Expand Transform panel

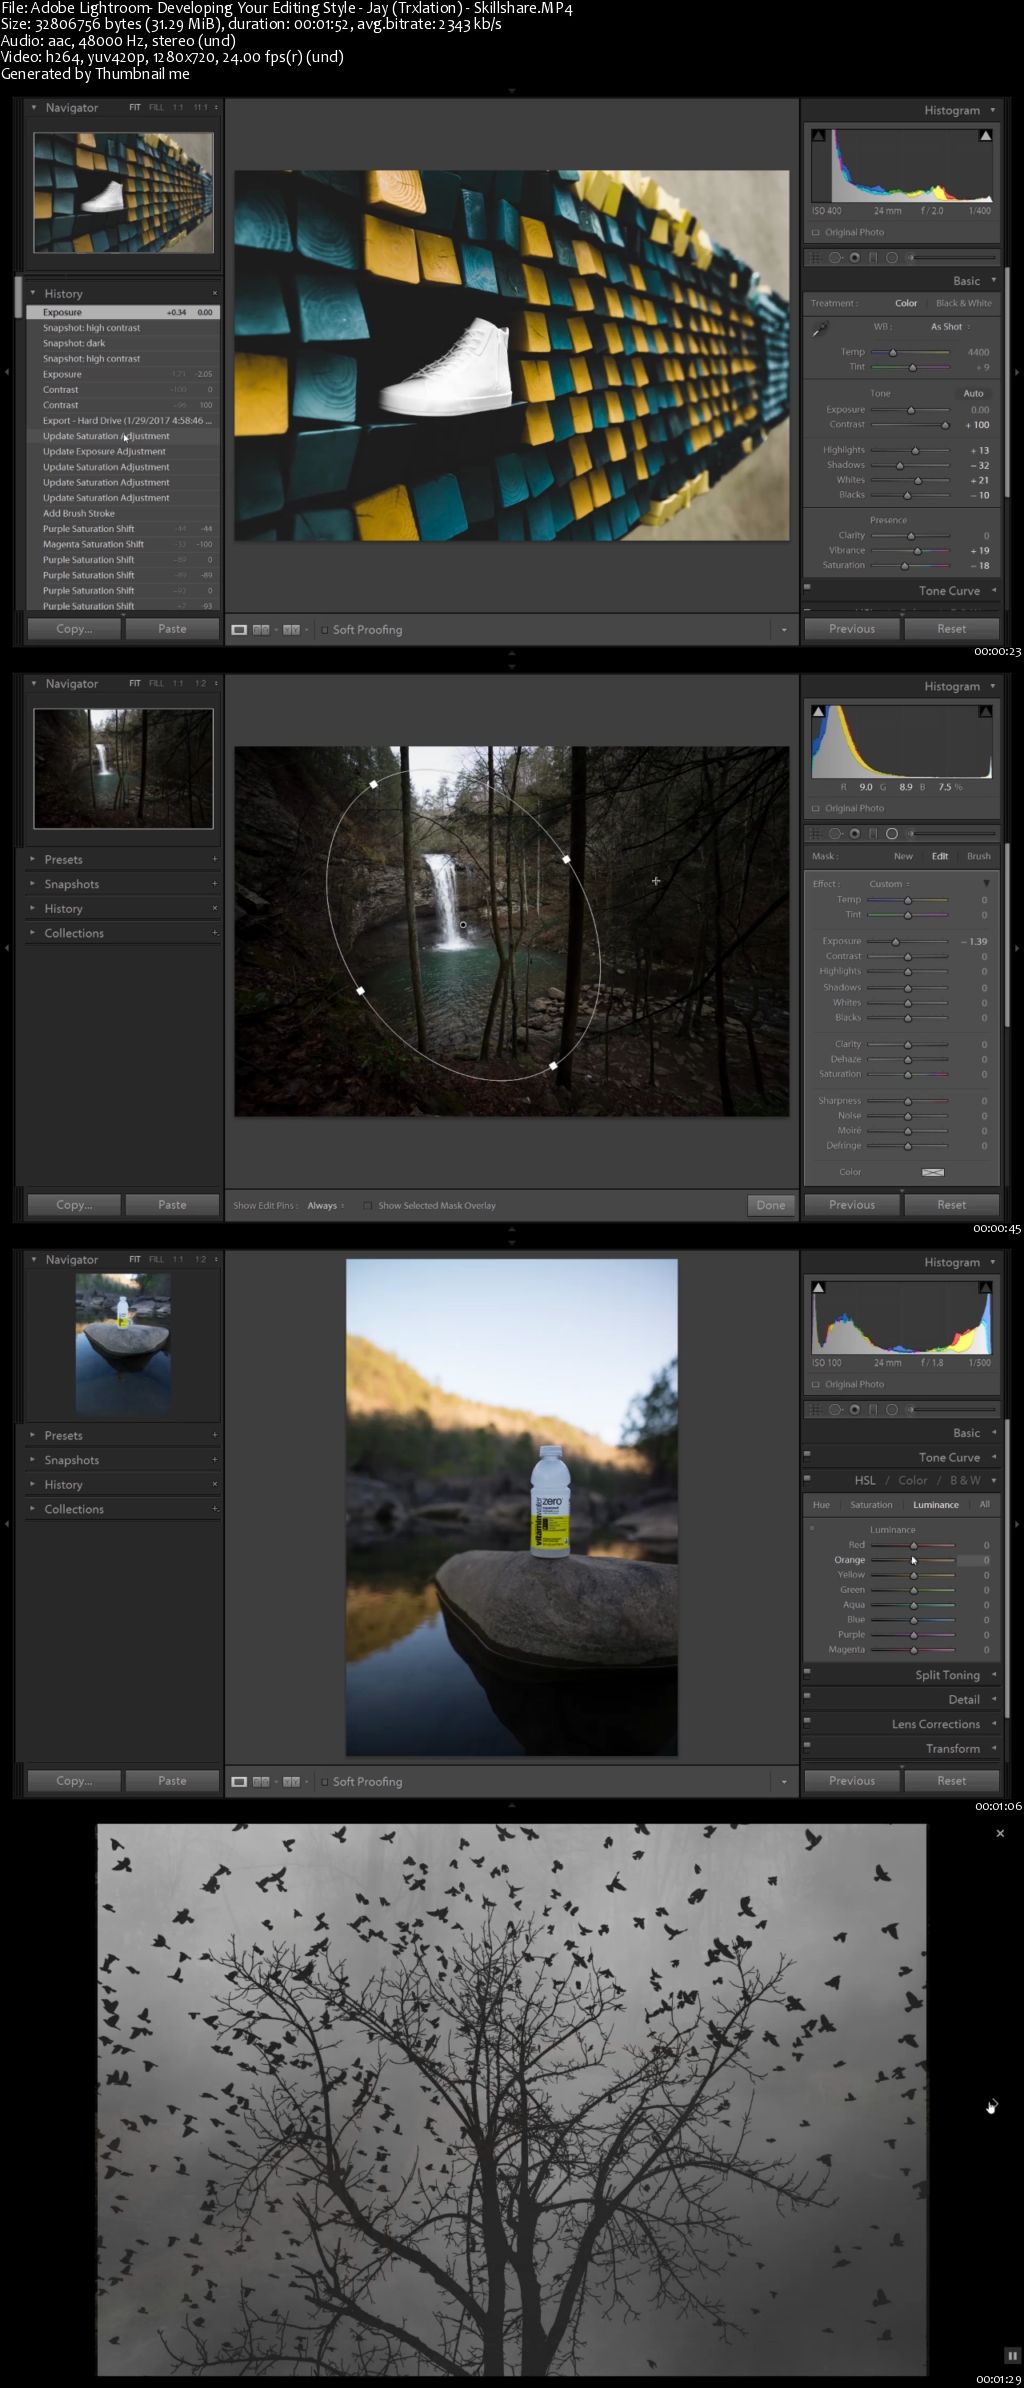(x=994, y=1748)
